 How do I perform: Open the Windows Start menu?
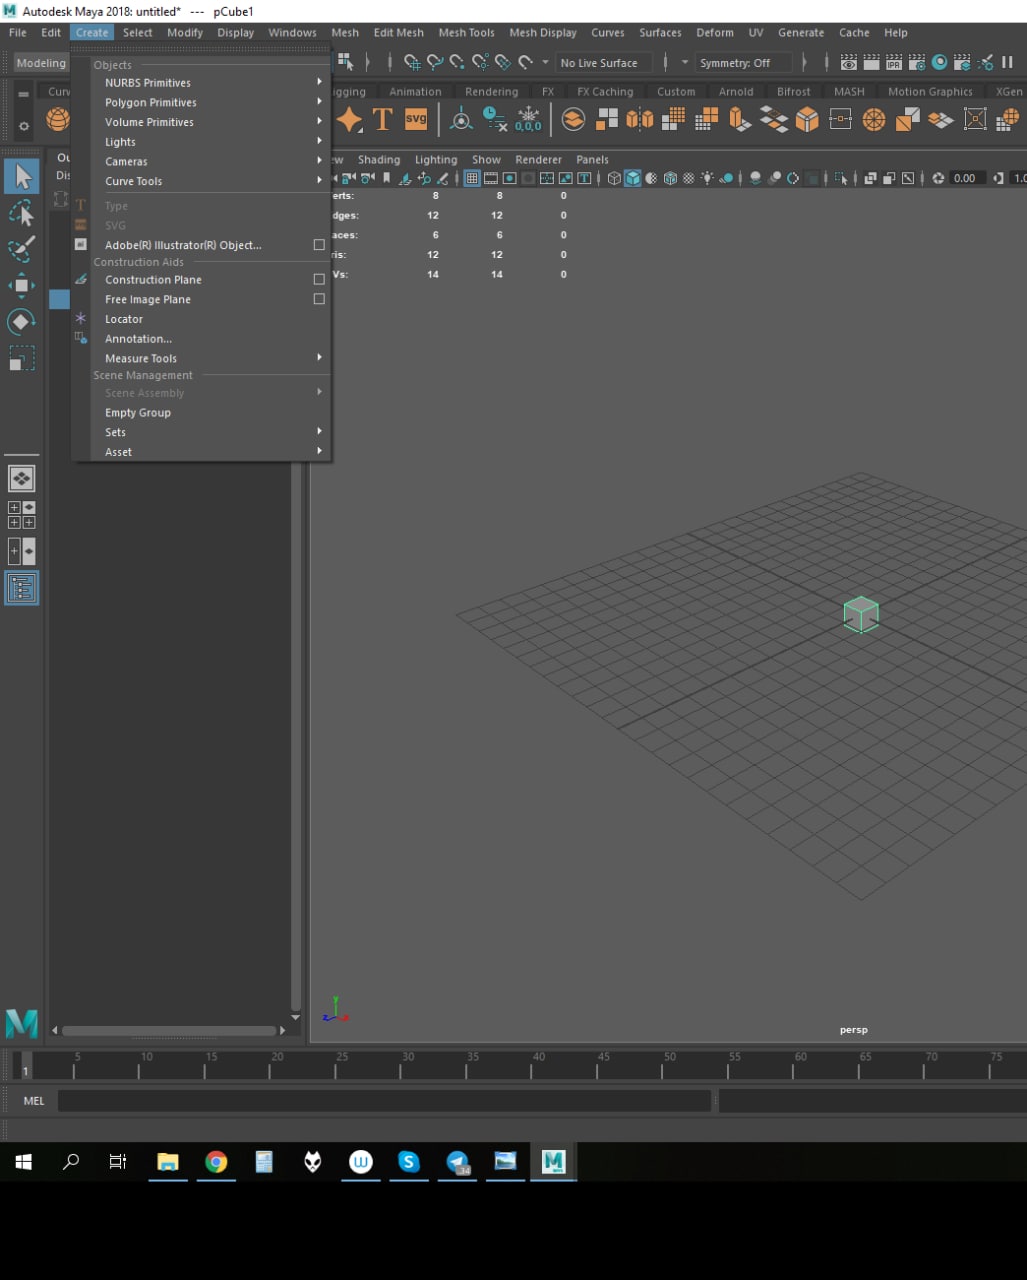(x=23, y=1161)
